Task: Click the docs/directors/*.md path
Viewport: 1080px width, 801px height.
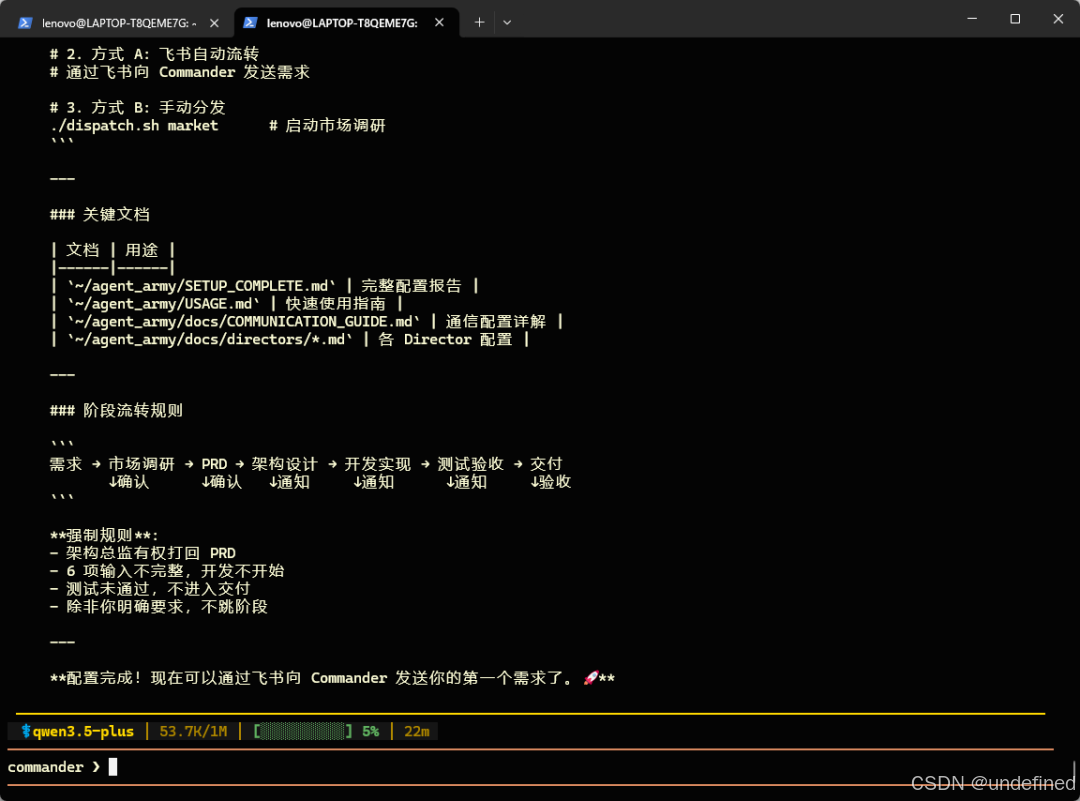Action: pyautogui.click(x=209, y=340)
